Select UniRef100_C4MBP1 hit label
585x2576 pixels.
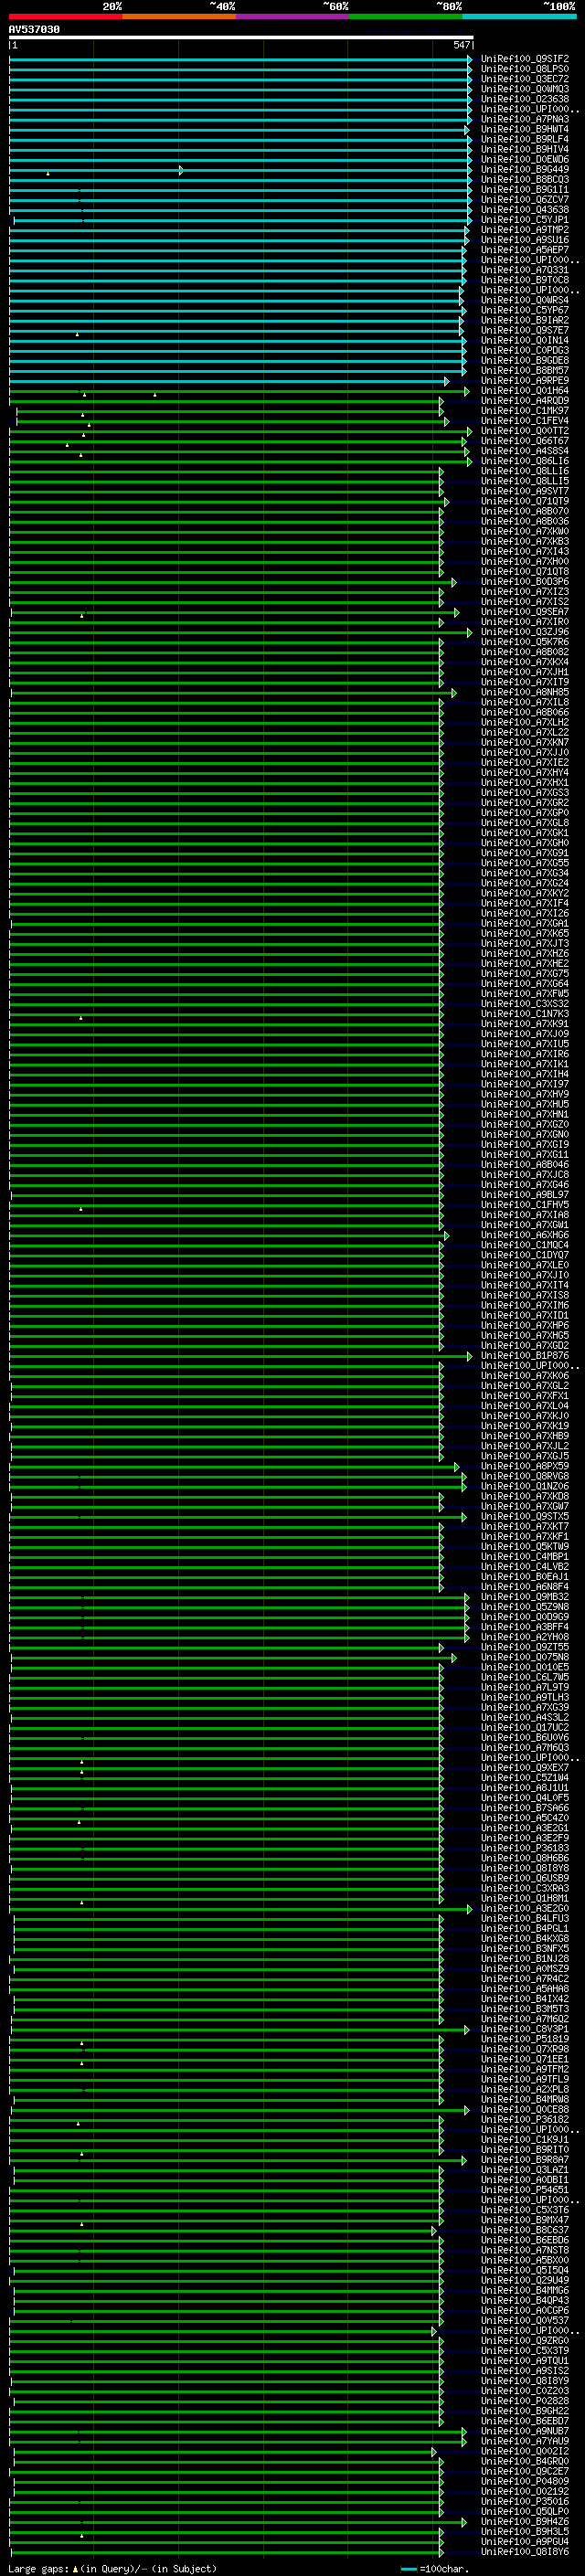coord(524,1556)
